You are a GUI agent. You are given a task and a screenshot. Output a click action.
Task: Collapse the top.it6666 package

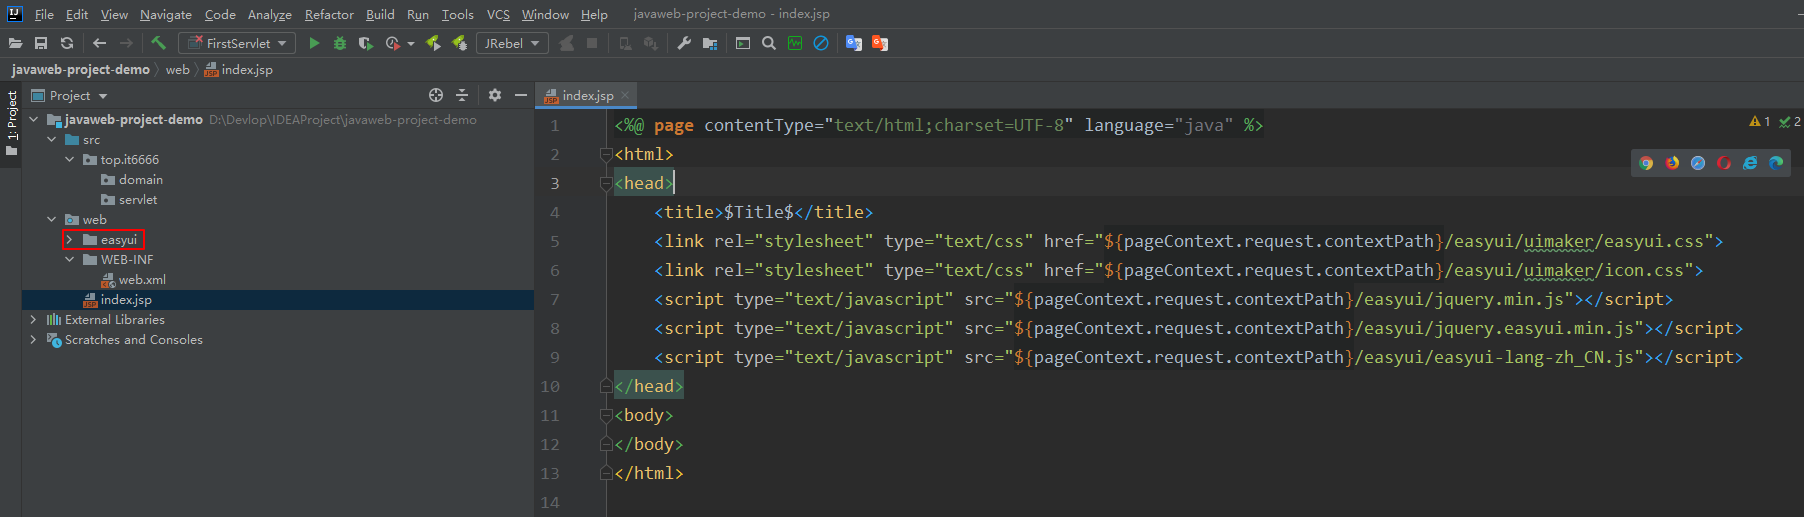tap(69, 160)
